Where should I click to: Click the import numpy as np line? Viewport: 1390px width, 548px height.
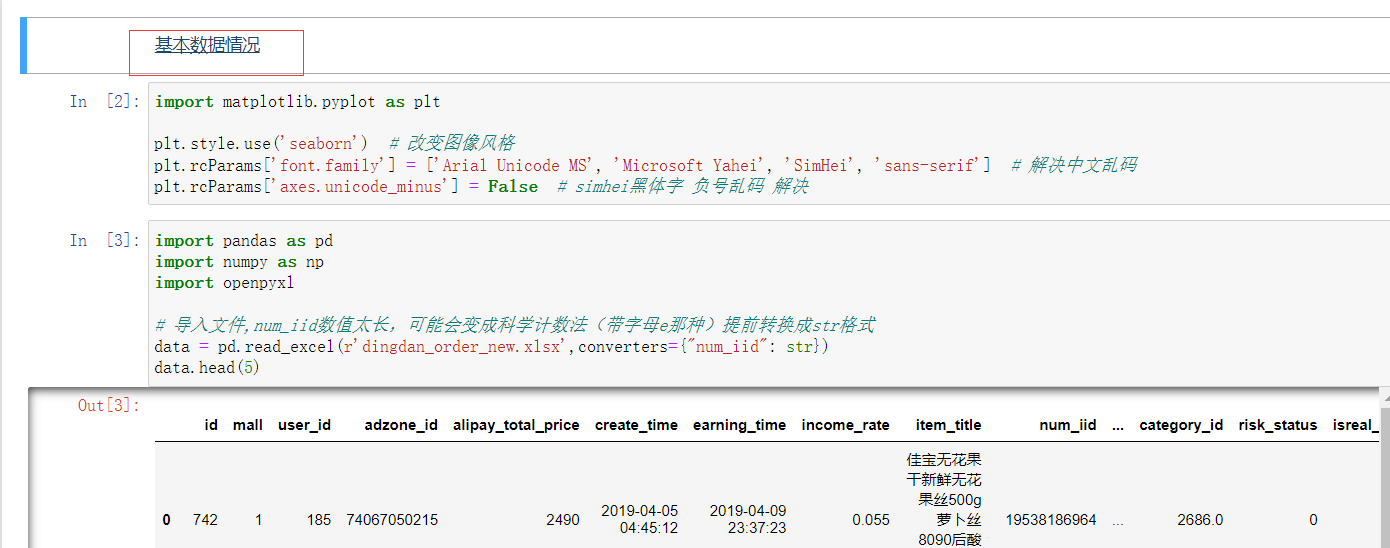point(239,262)
